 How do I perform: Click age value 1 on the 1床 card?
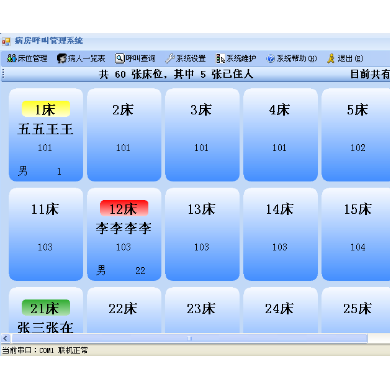tap(59, 172)
